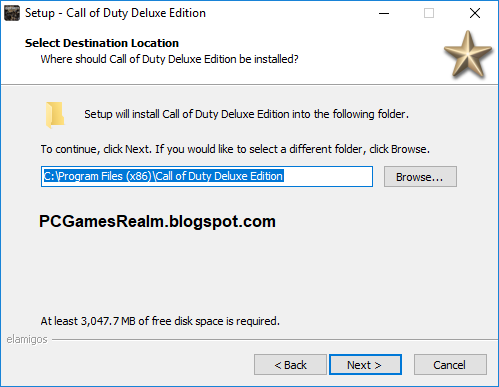Click the PCGamesRealm.blogspot.com text
Viewport: 499px width, 387px height.
point(157,221)
